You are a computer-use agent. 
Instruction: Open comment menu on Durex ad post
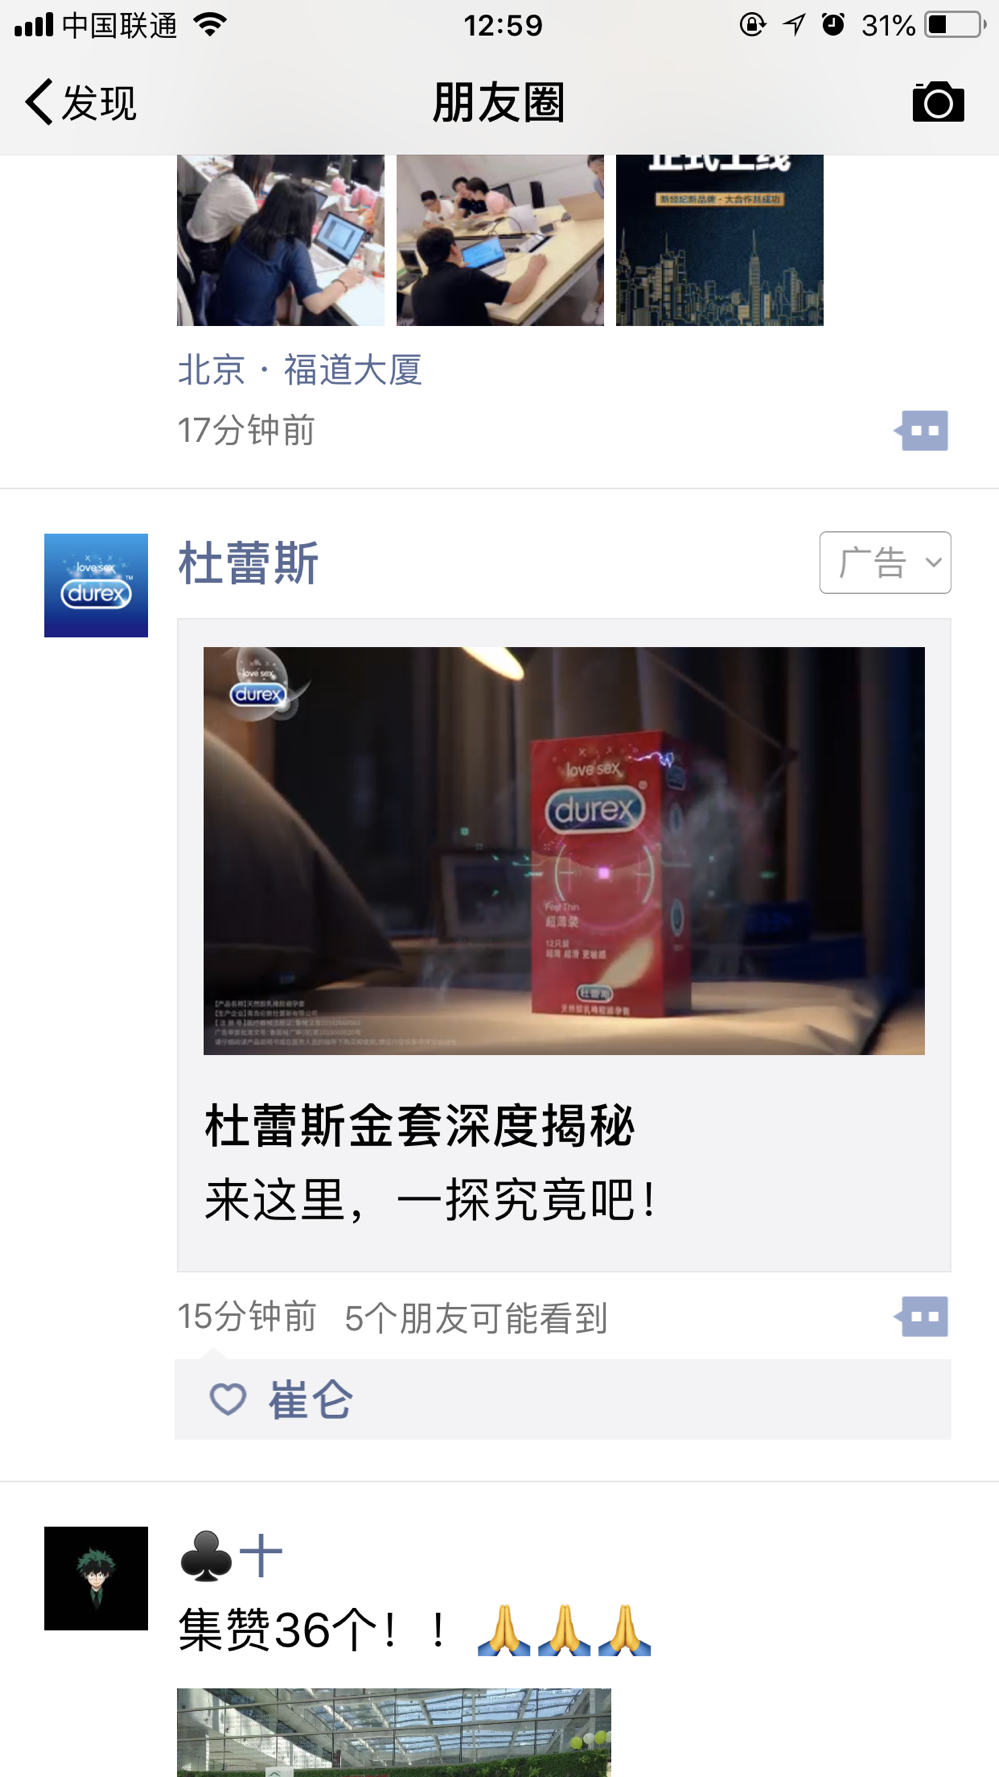click(x=921, y=1317)
